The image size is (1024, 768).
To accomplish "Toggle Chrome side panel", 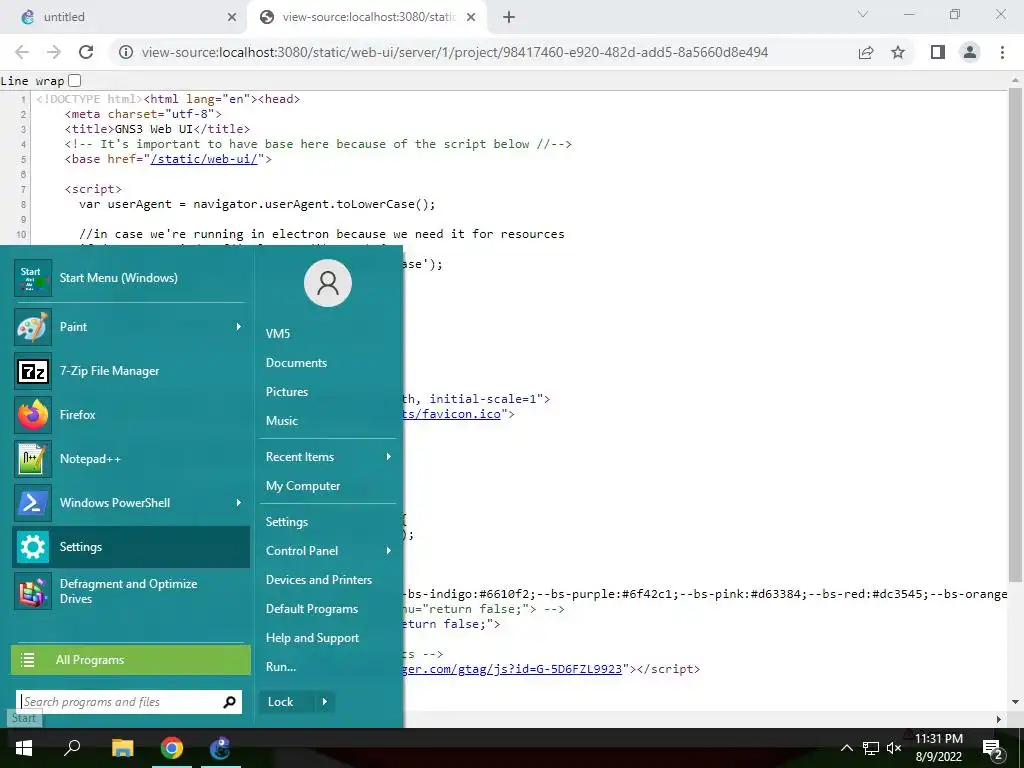I will pos(938,52).
